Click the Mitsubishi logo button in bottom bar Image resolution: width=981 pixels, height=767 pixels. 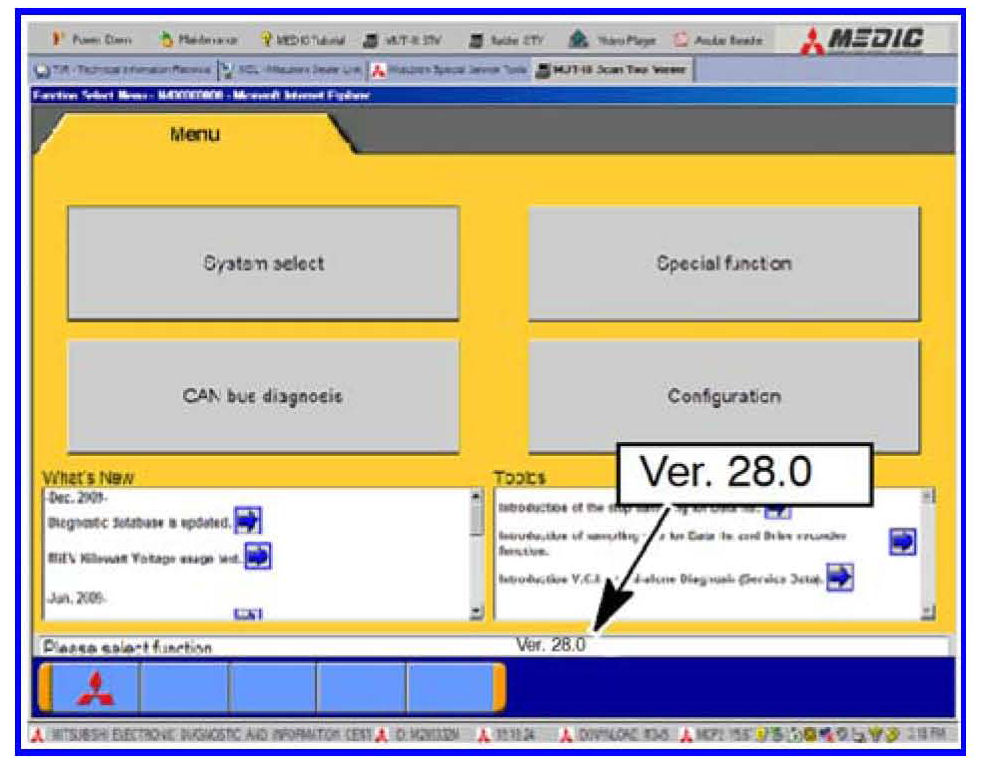(94, 687)
